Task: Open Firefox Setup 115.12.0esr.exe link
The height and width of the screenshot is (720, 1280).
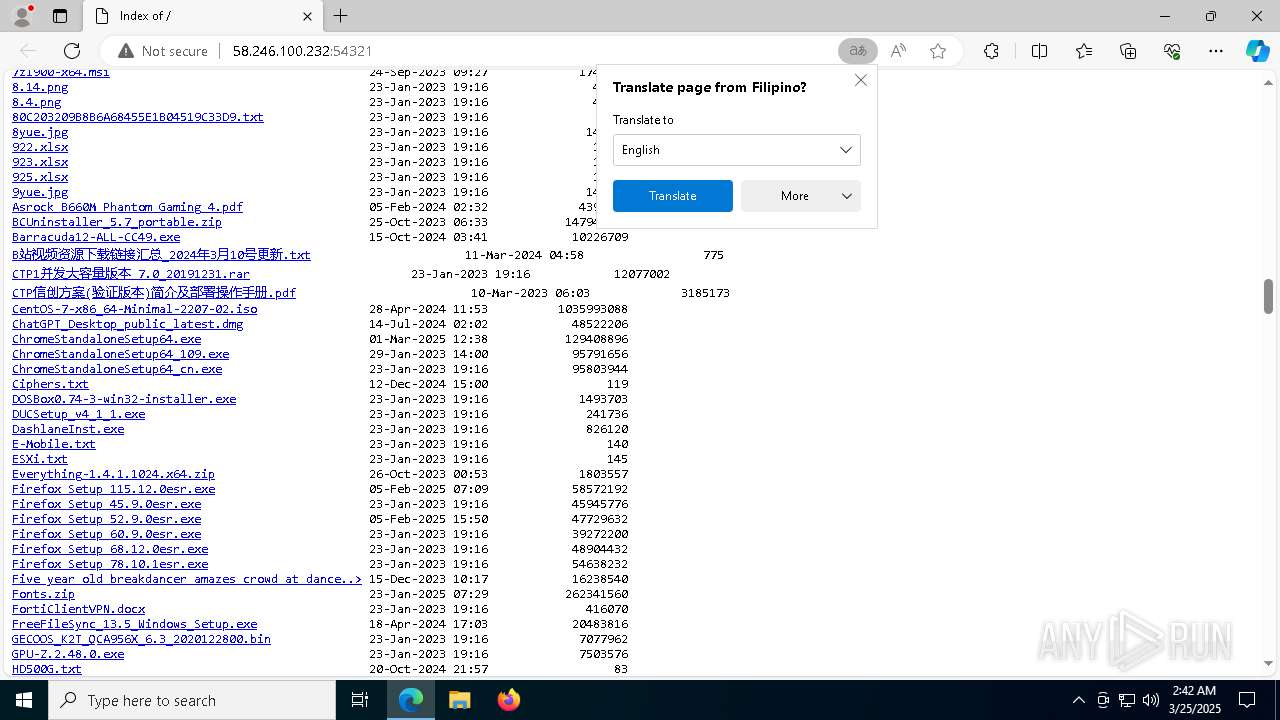Action: [113, 489]
